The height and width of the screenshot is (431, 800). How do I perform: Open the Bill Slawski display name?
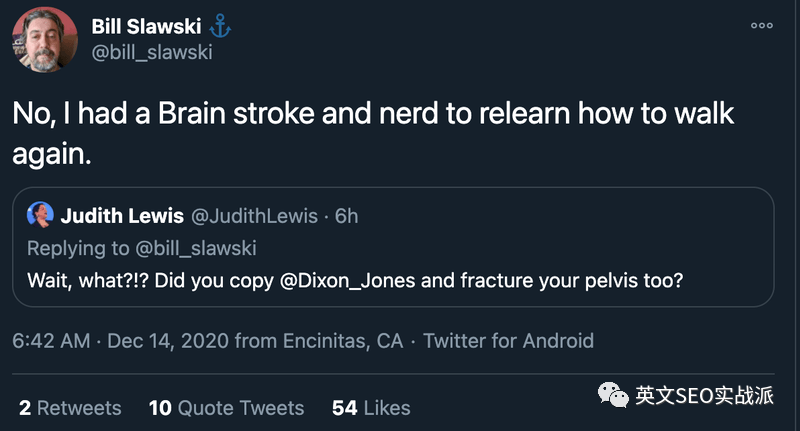(x=146, y=27)
